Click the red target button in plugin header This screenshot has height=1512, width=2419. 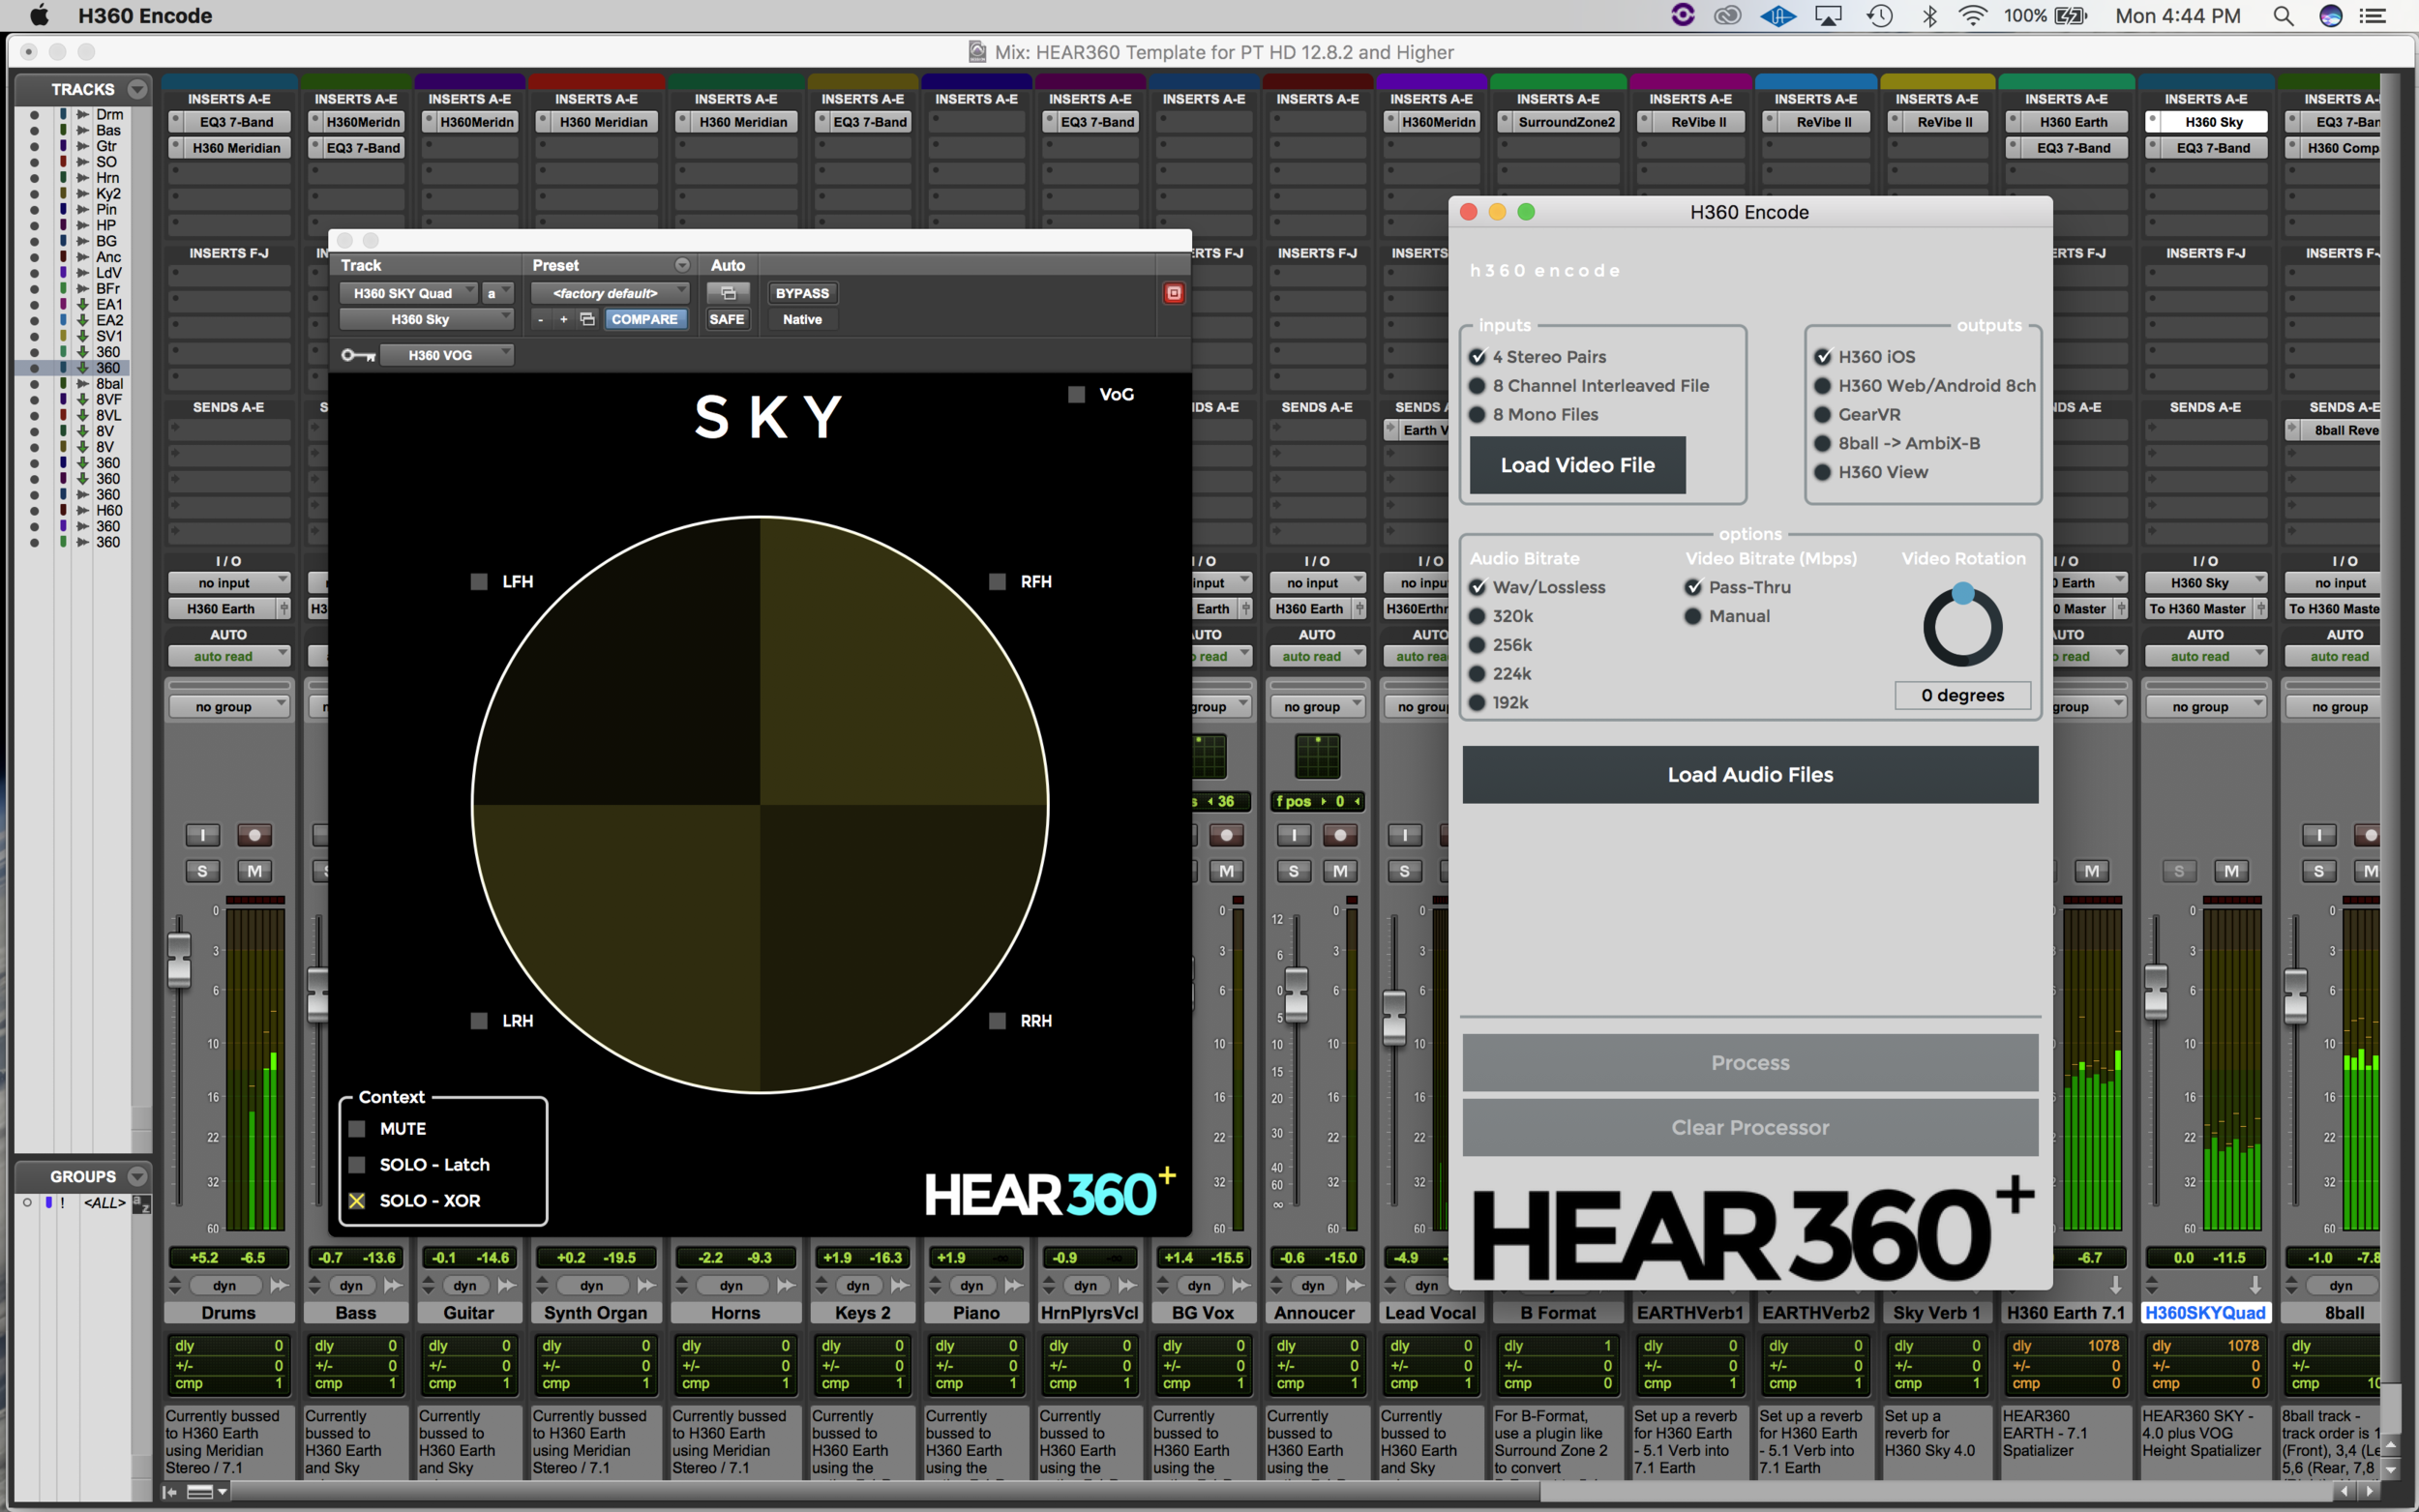[1173, 293]
